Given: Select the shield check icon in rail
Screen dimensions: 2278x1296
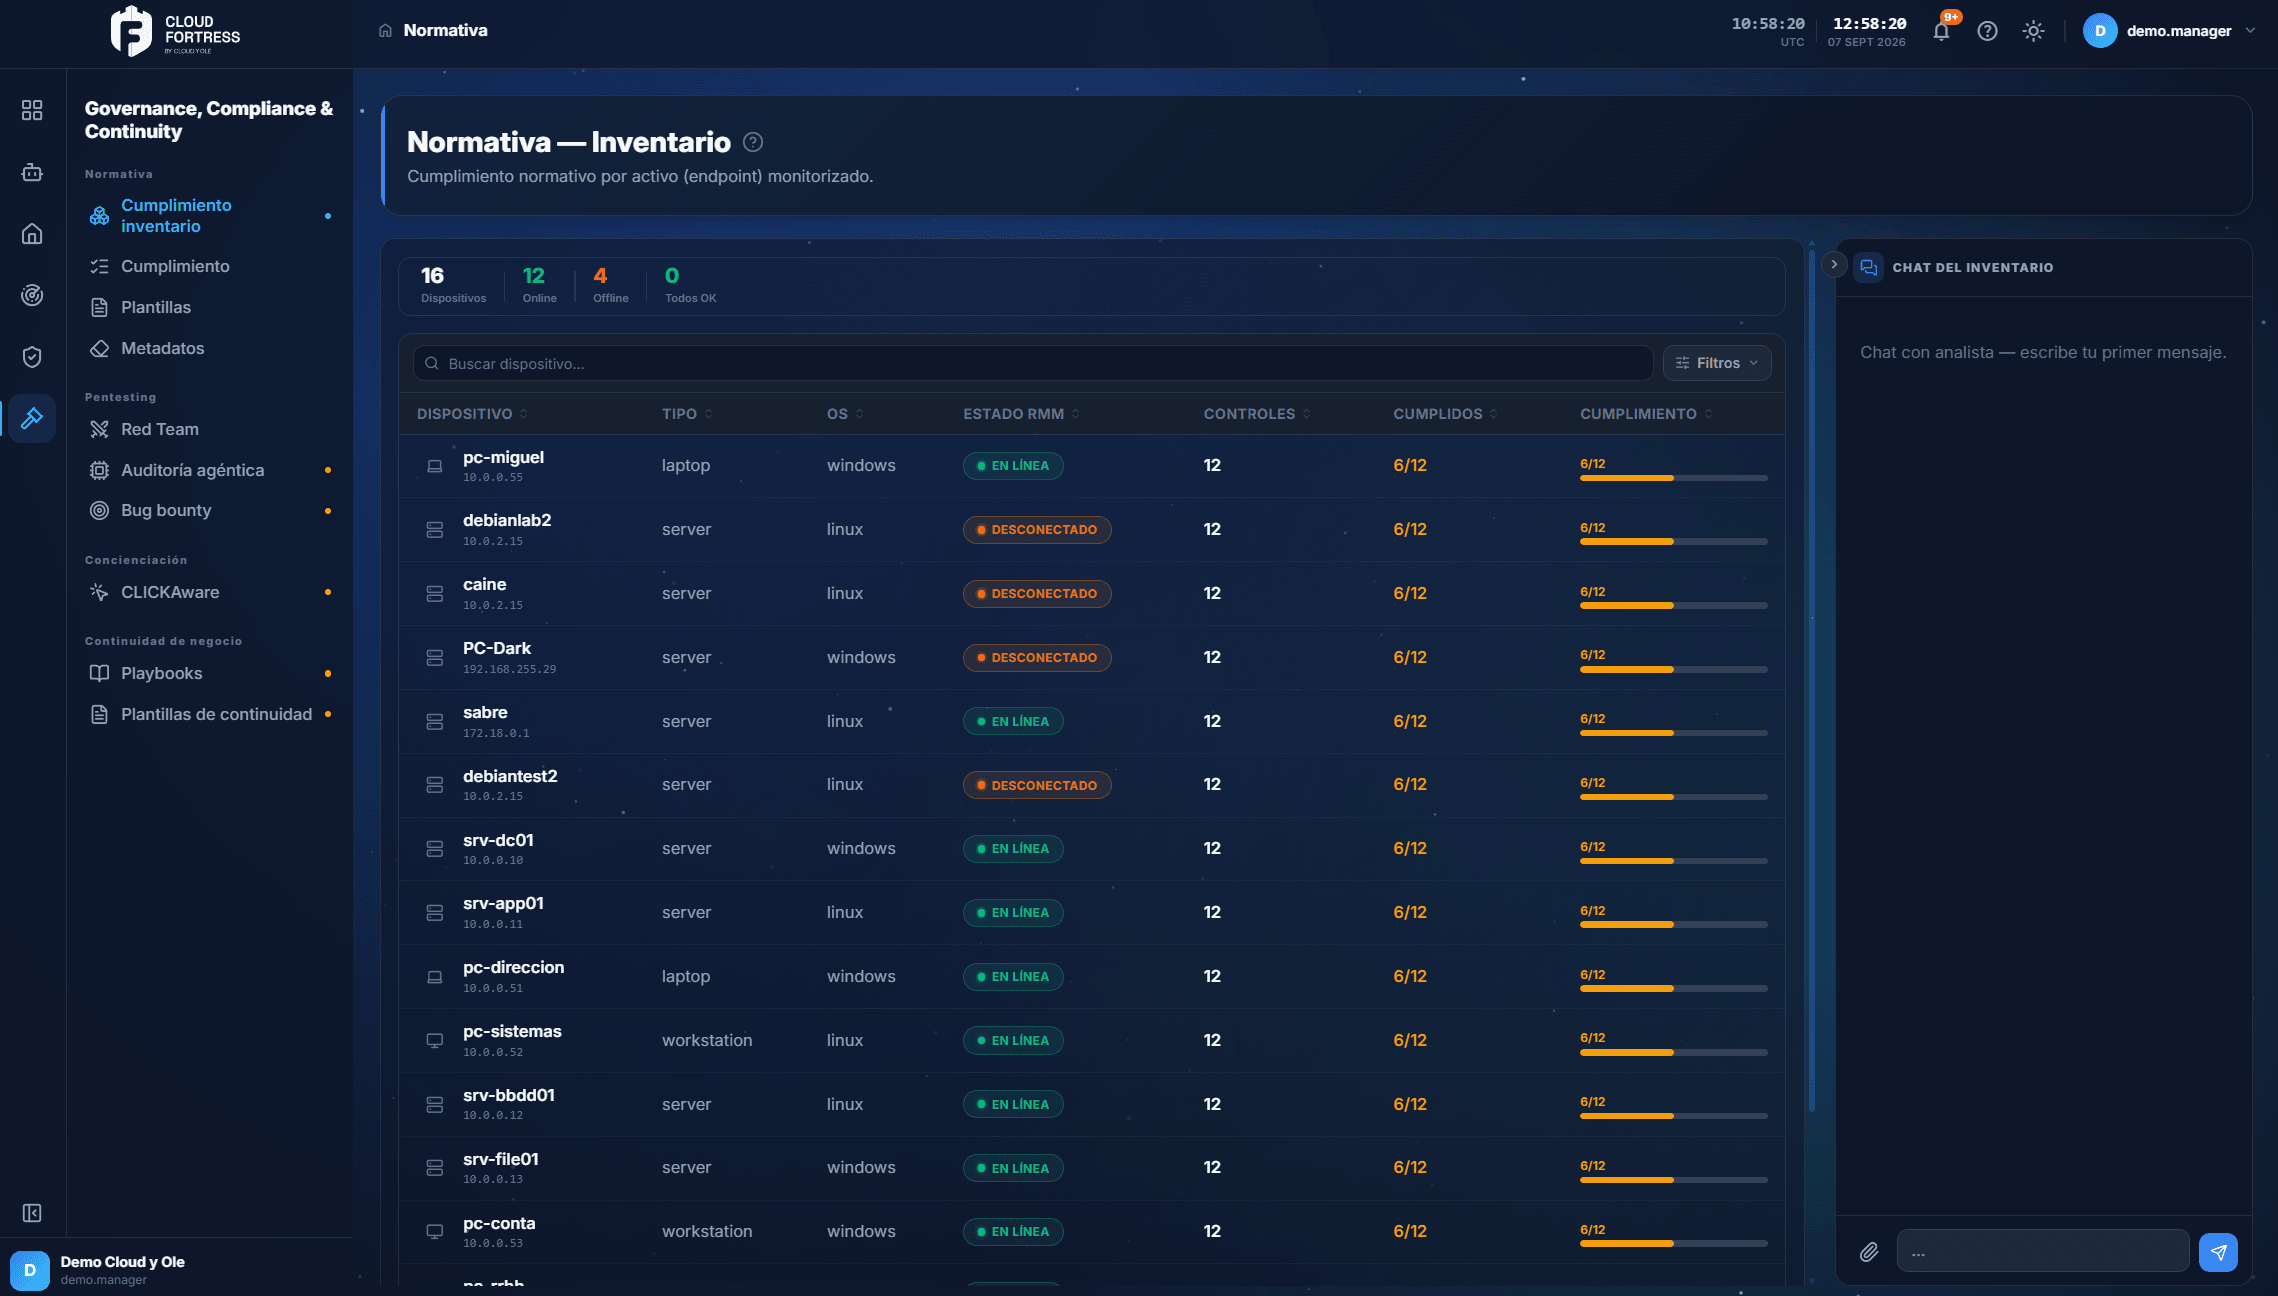Looking at the screenshot, I should coord(32,357).
